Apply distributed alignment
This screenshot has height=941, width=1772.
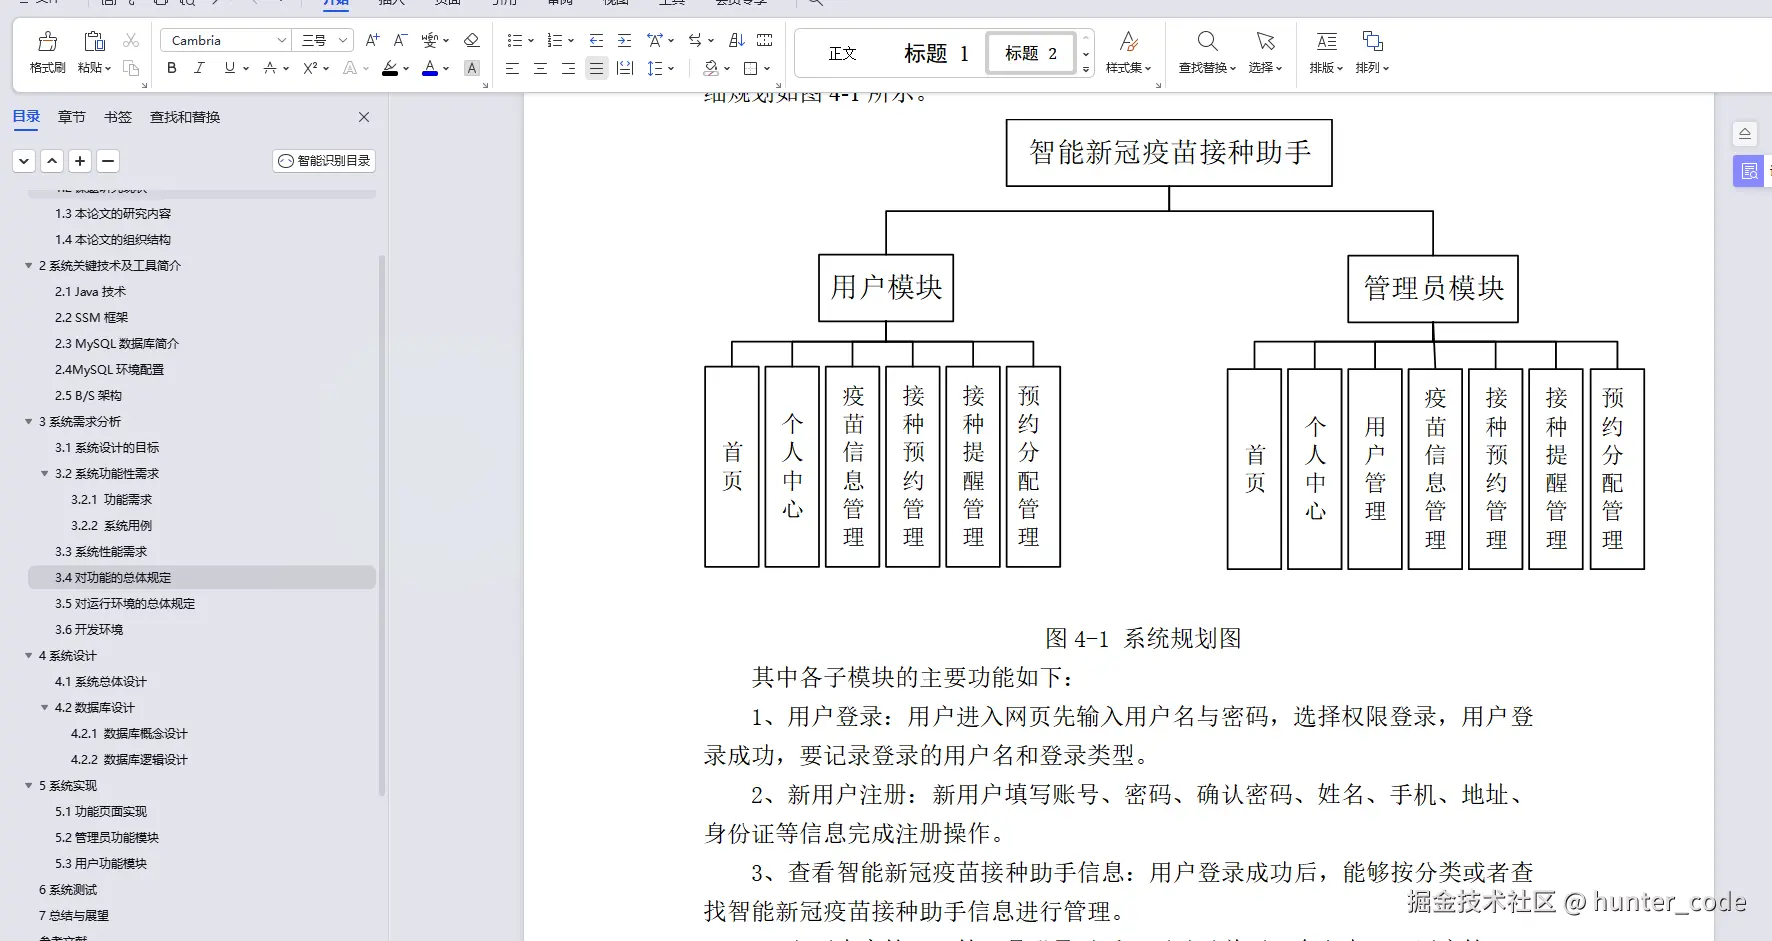[625, 68]
